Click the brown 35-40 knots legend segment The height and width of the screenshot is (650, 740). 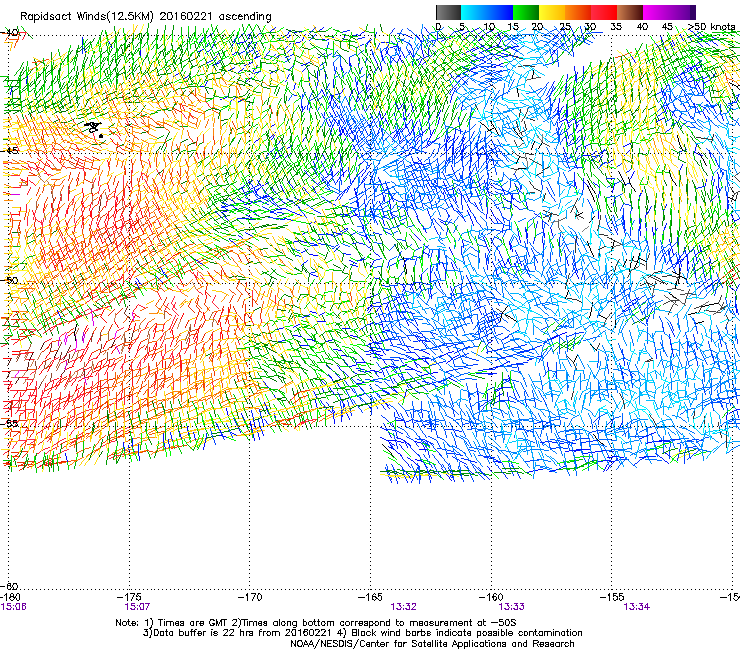click(630, 12)
